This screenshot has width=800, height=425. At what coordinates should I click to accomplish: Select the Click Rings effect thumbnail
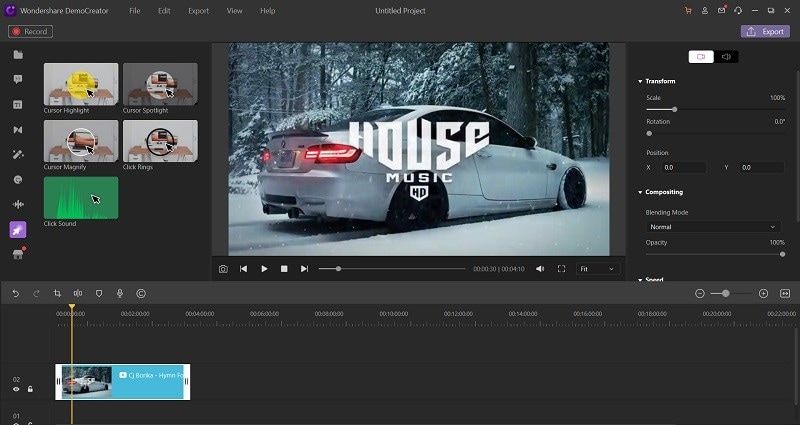tap(160, 141)
